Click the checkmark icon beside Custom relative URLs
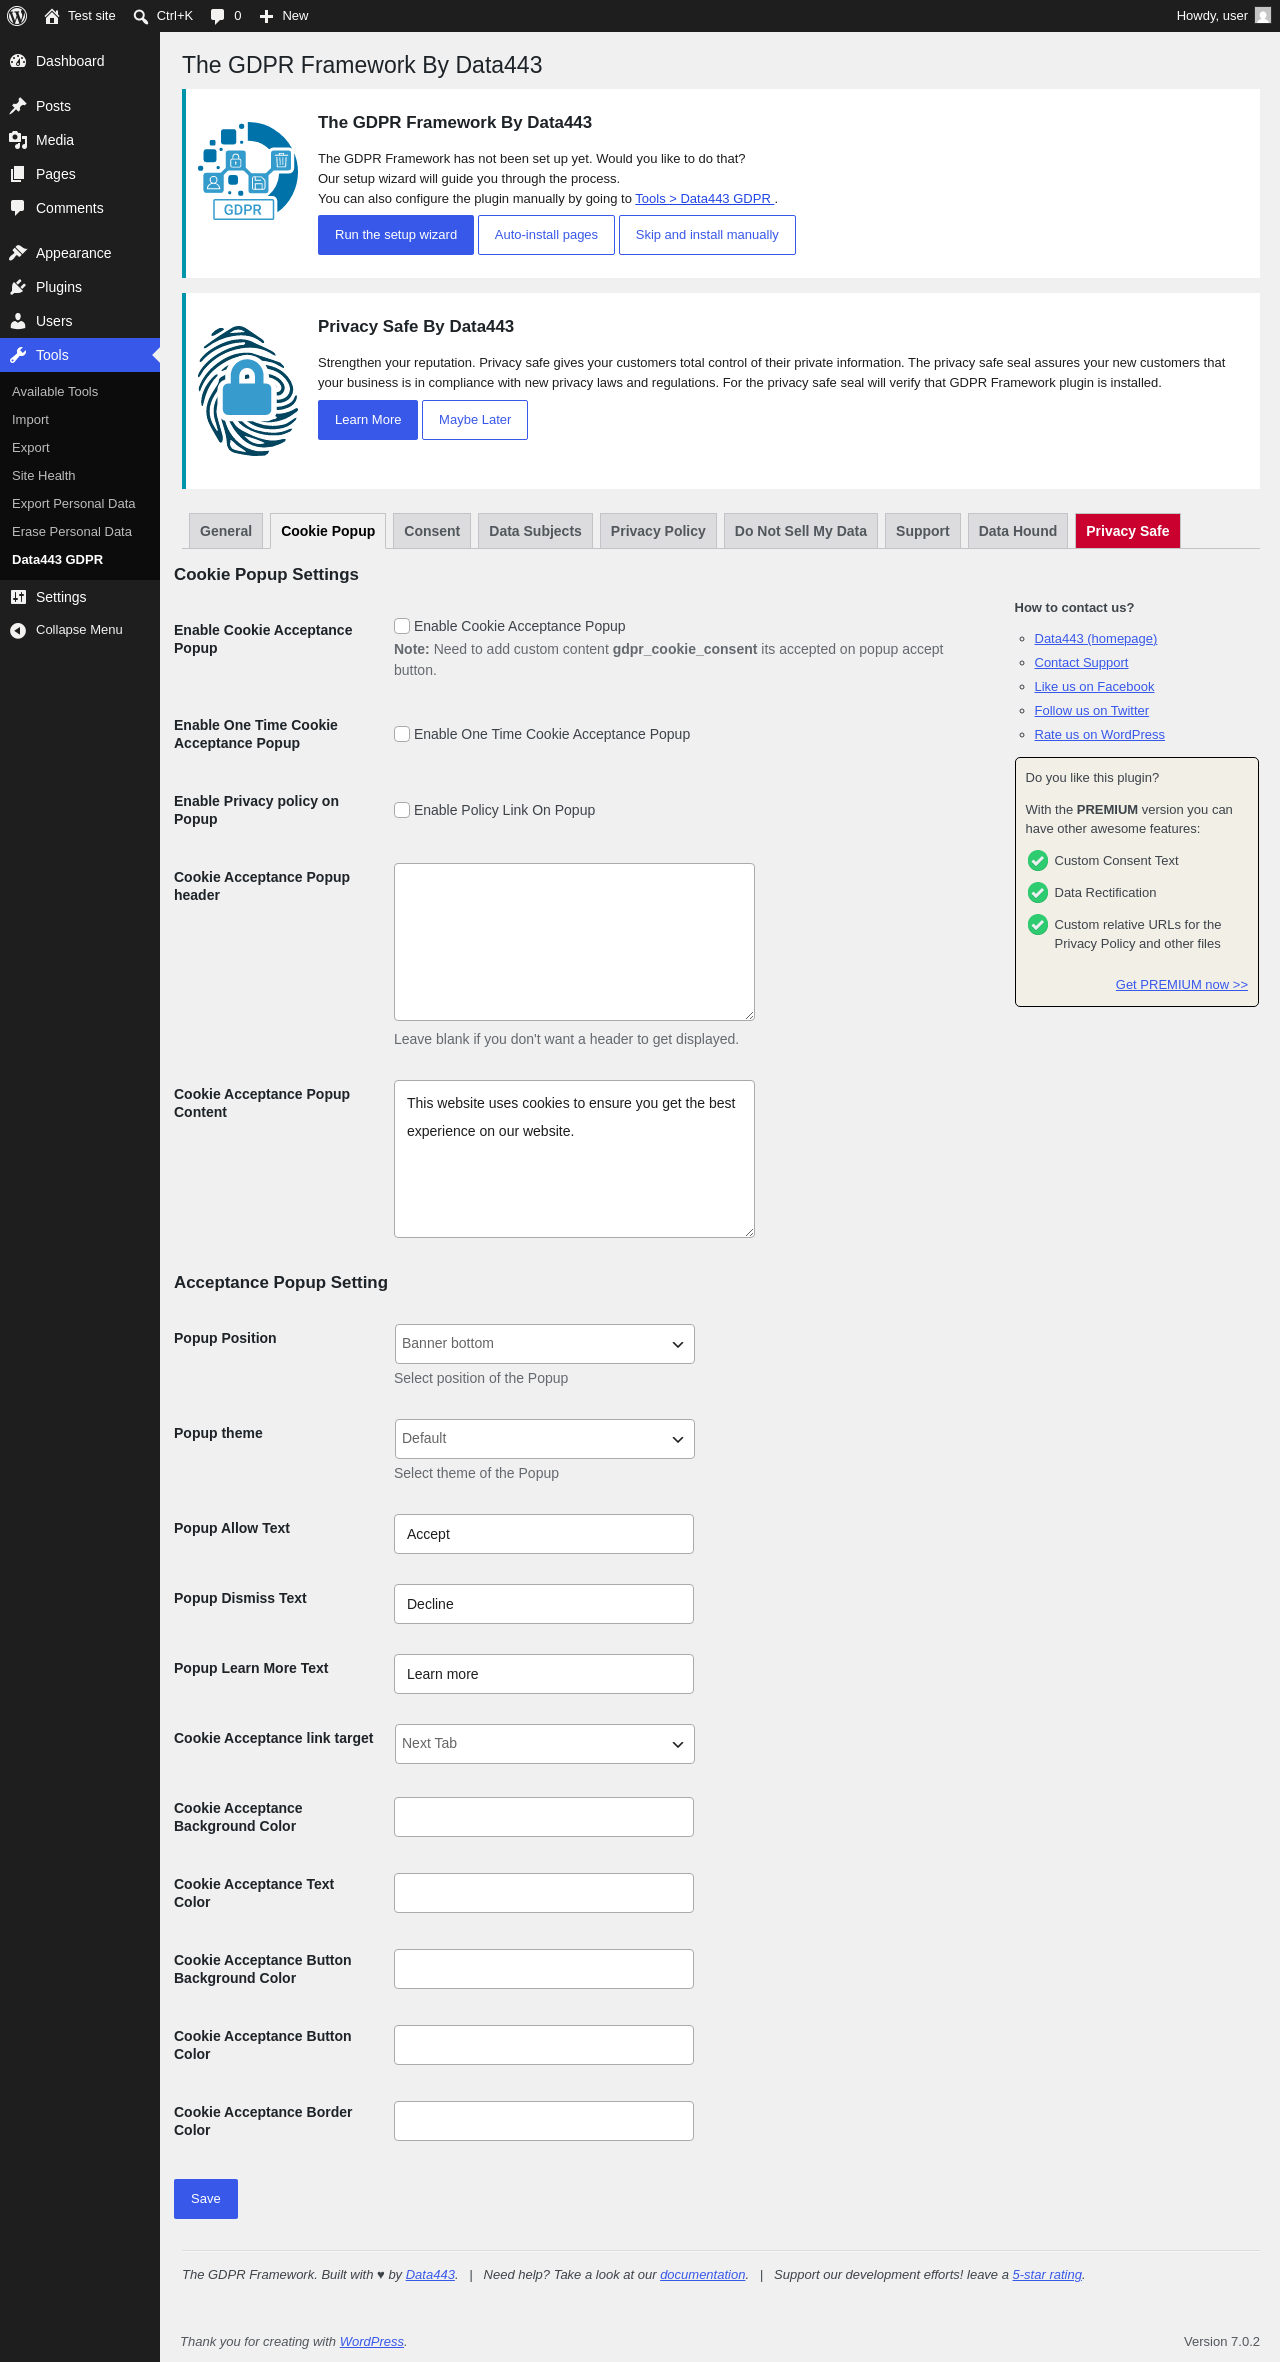1280x2362 pixels. 1038,925
